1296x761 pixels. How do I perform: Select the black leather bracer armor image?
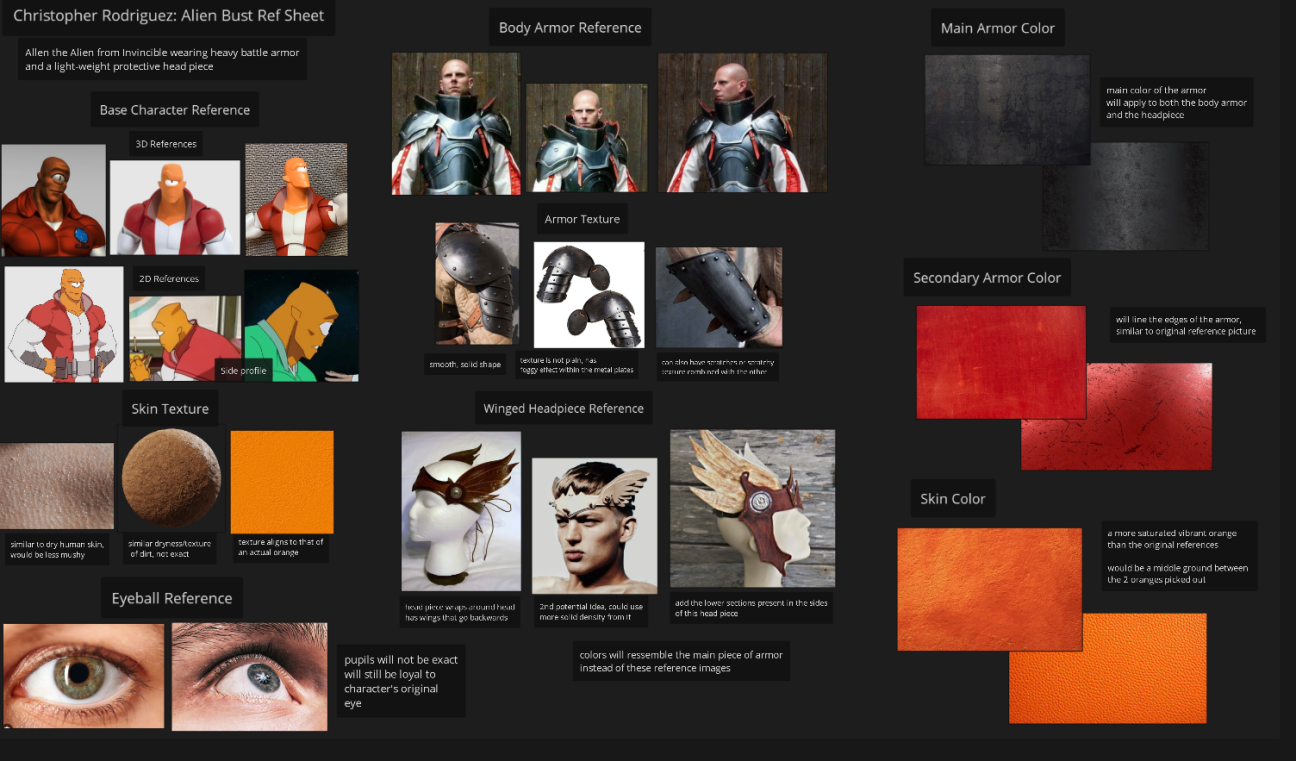click(719, 298)
